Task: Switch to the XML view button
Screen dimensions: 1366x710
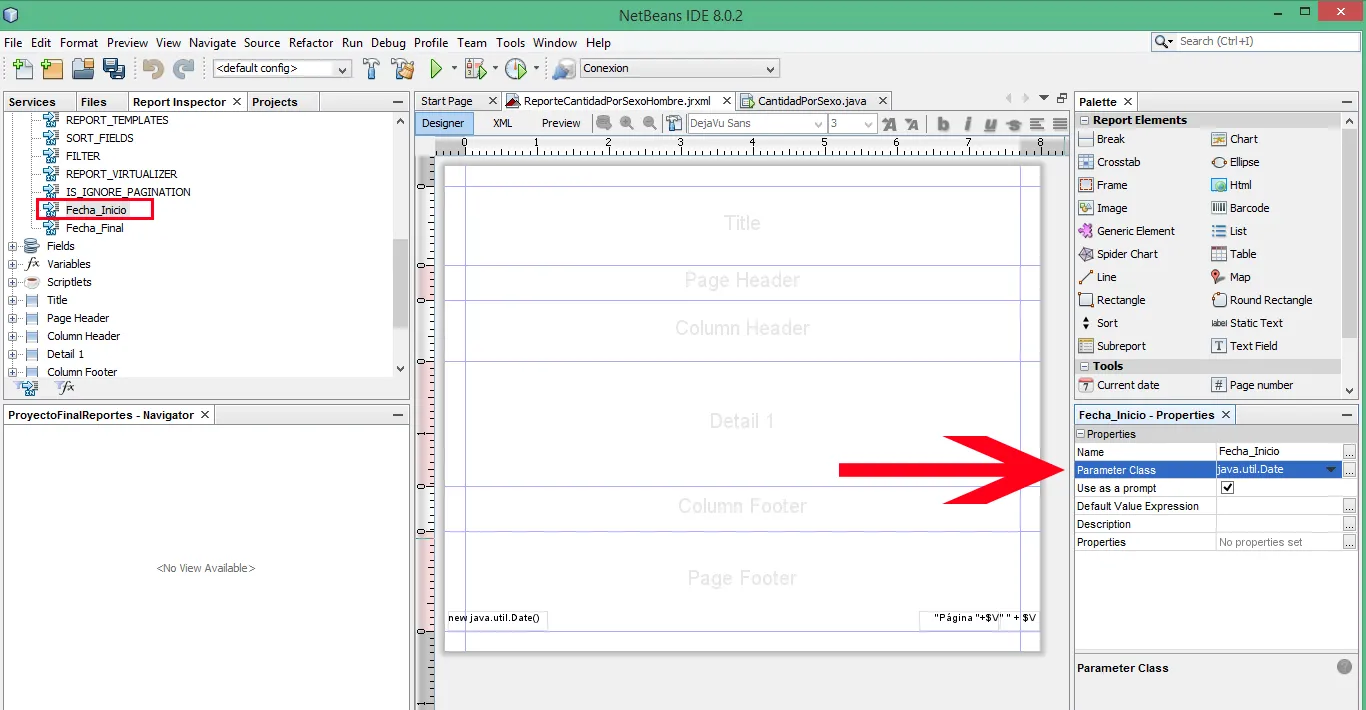Action: click(502, 123)
